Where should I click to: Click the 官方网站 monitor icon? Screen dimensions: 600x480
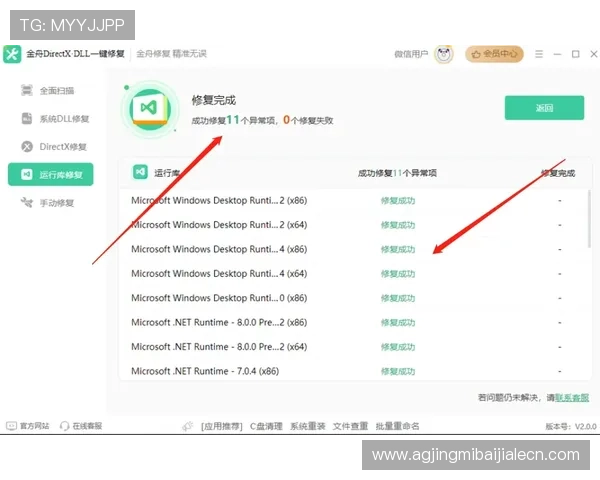[11, 426]
